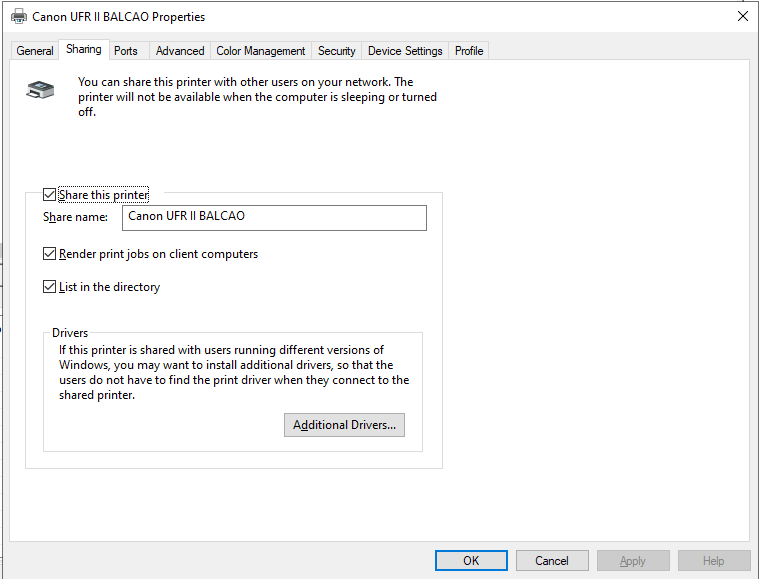This screenshot has height=579, width=759.
Task: Confirm the settings with OK
Action: (x=471, y=561)
